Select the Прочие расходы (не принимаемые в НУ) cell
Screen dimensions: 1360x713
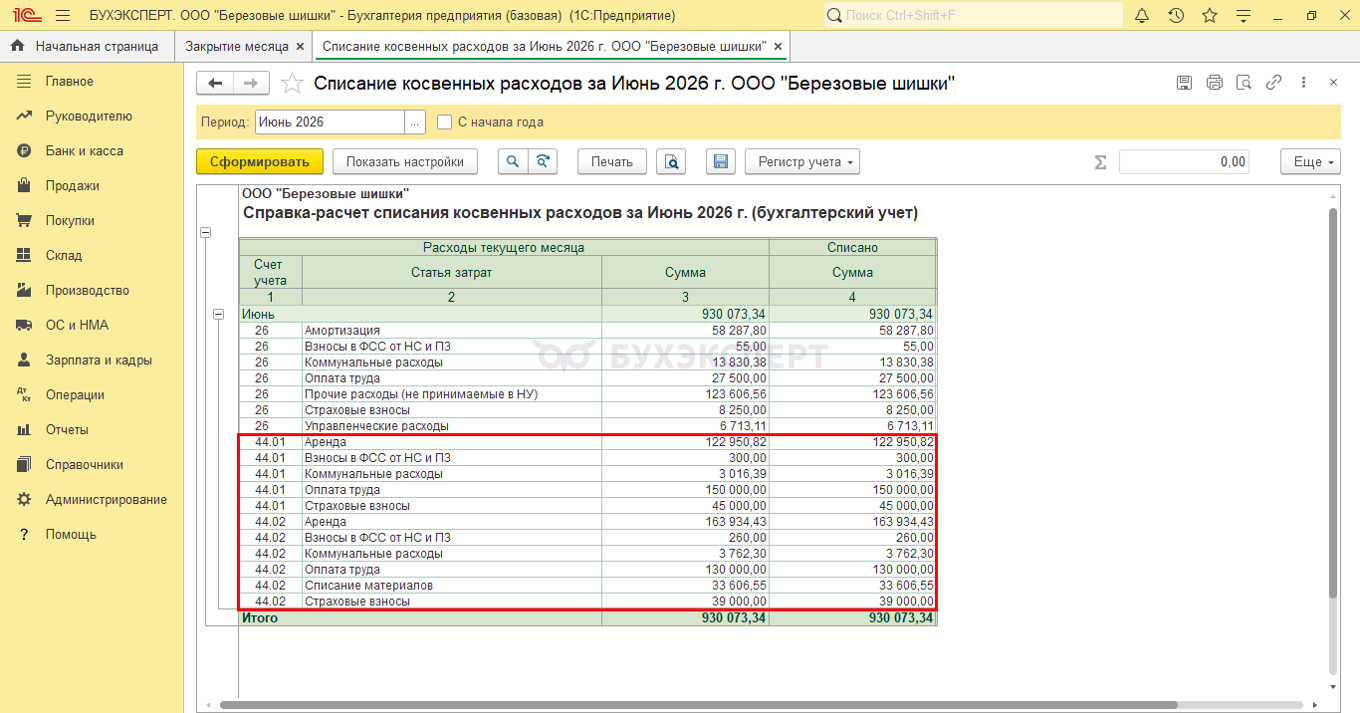click(x=452, y=394)
